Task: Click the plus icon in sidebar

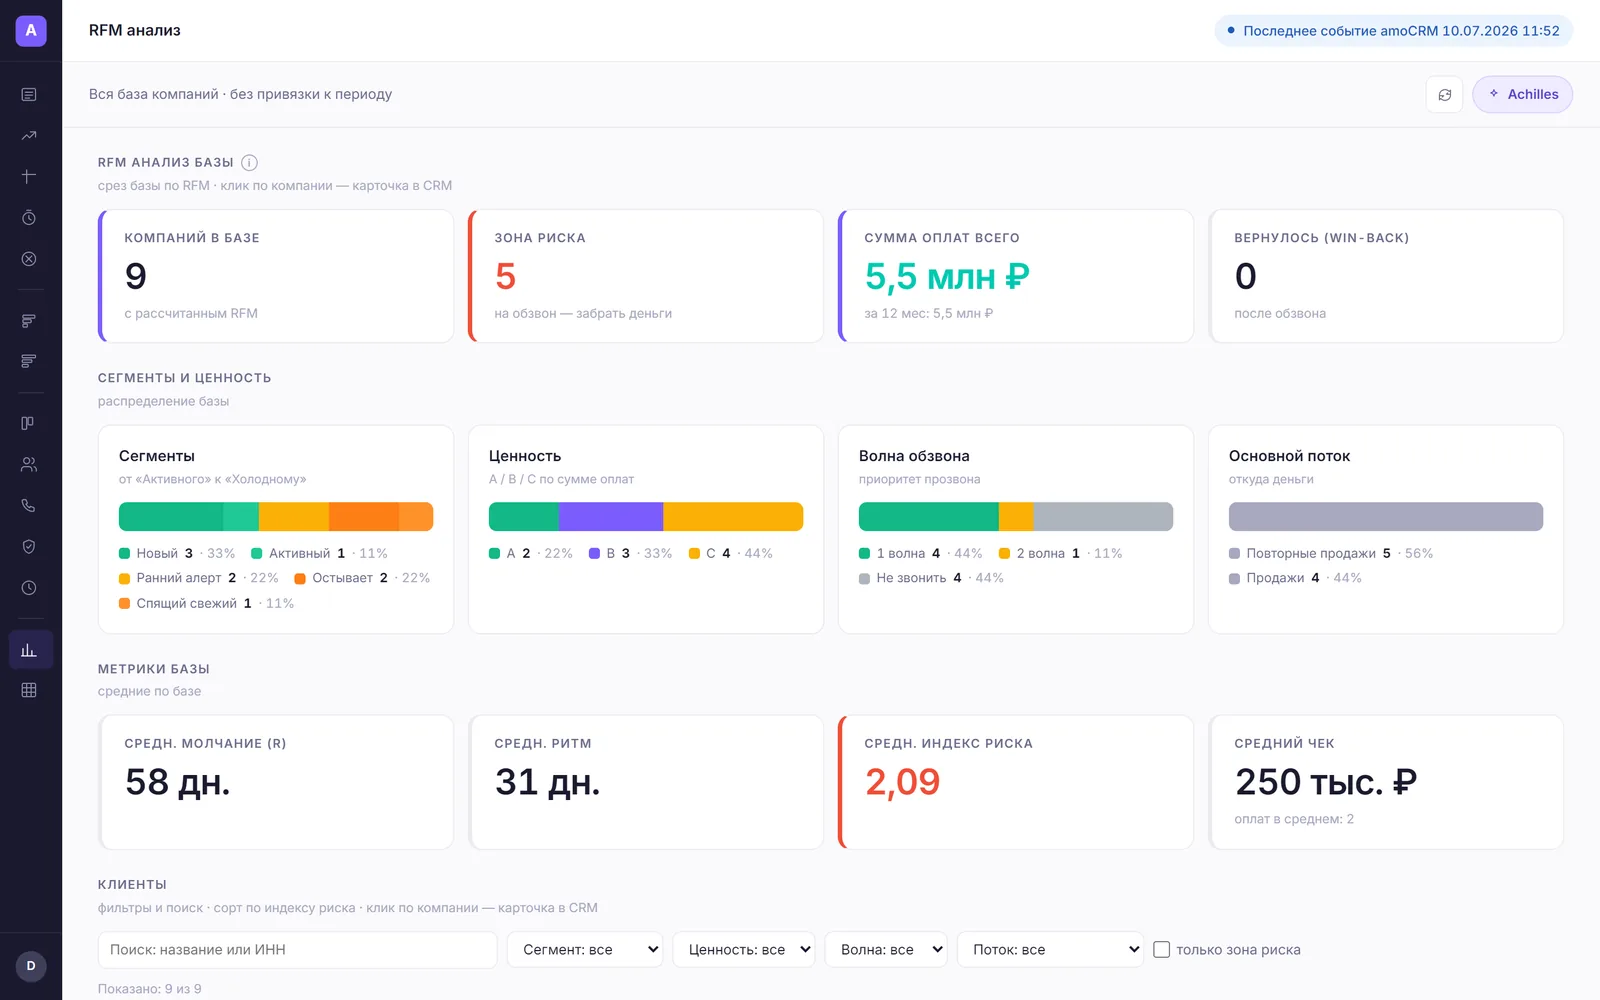Action: (29, 176)
